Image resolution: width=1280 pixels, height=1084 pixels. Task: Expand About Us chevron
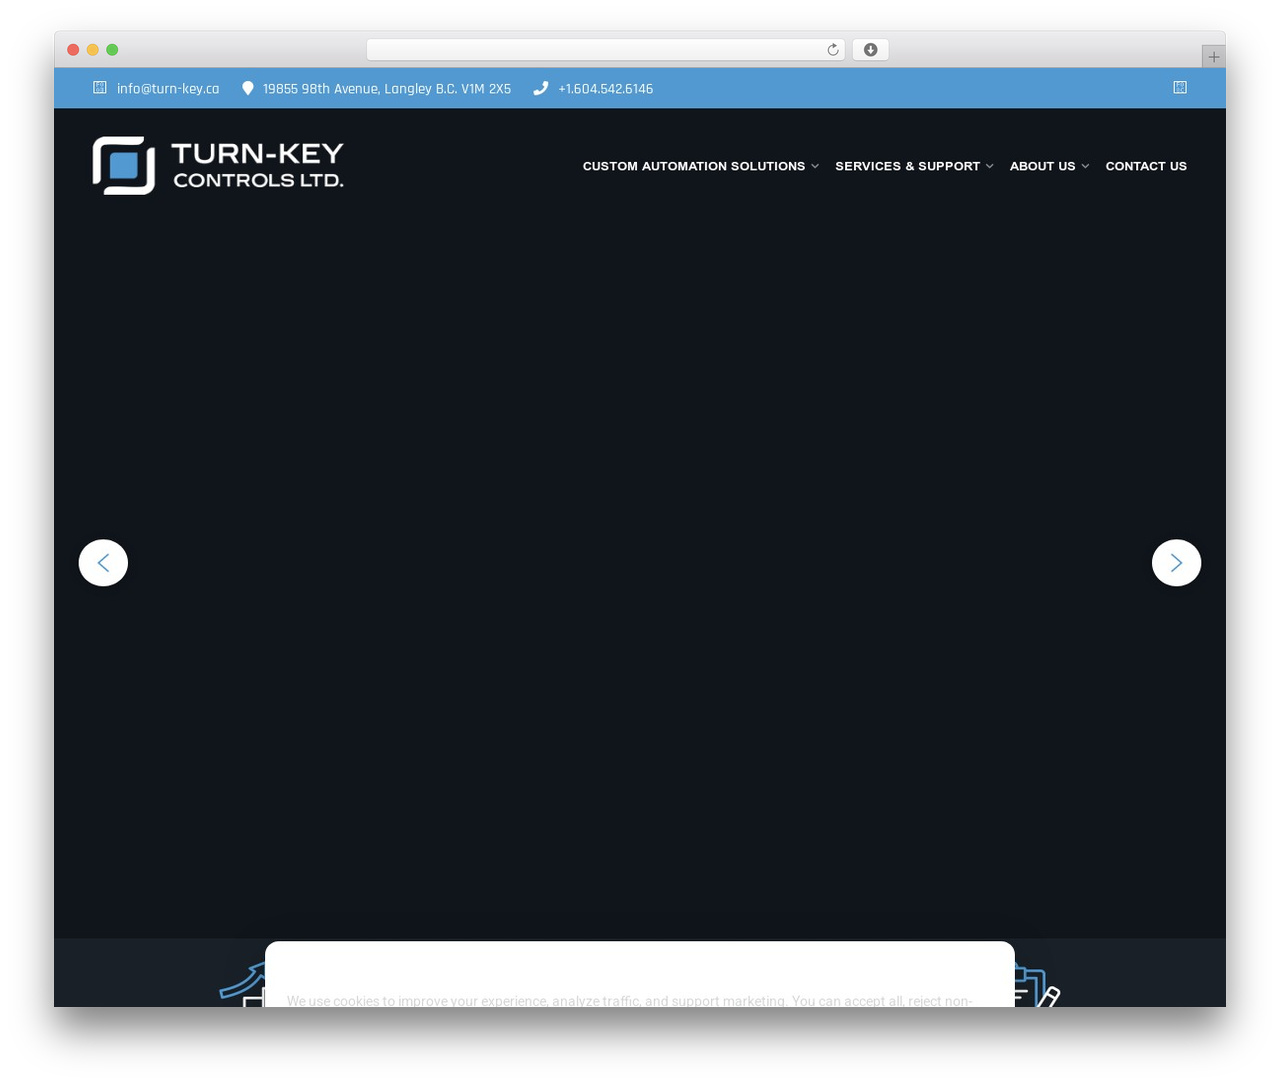click(1085, 166)
